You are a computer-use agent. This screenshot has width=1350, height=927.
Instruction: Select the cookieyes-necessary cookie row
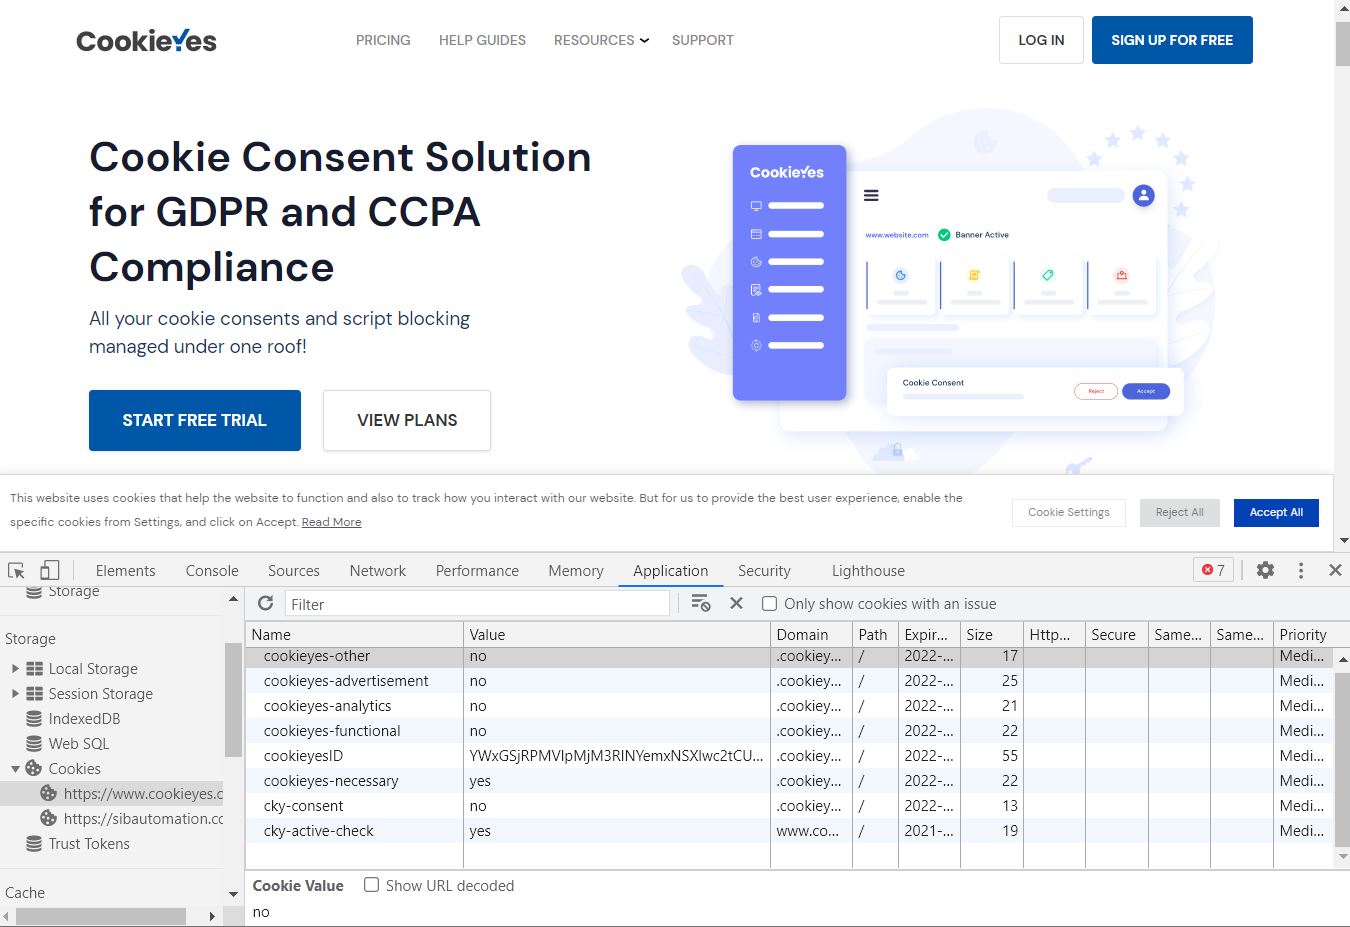click(x=790, y=781)
